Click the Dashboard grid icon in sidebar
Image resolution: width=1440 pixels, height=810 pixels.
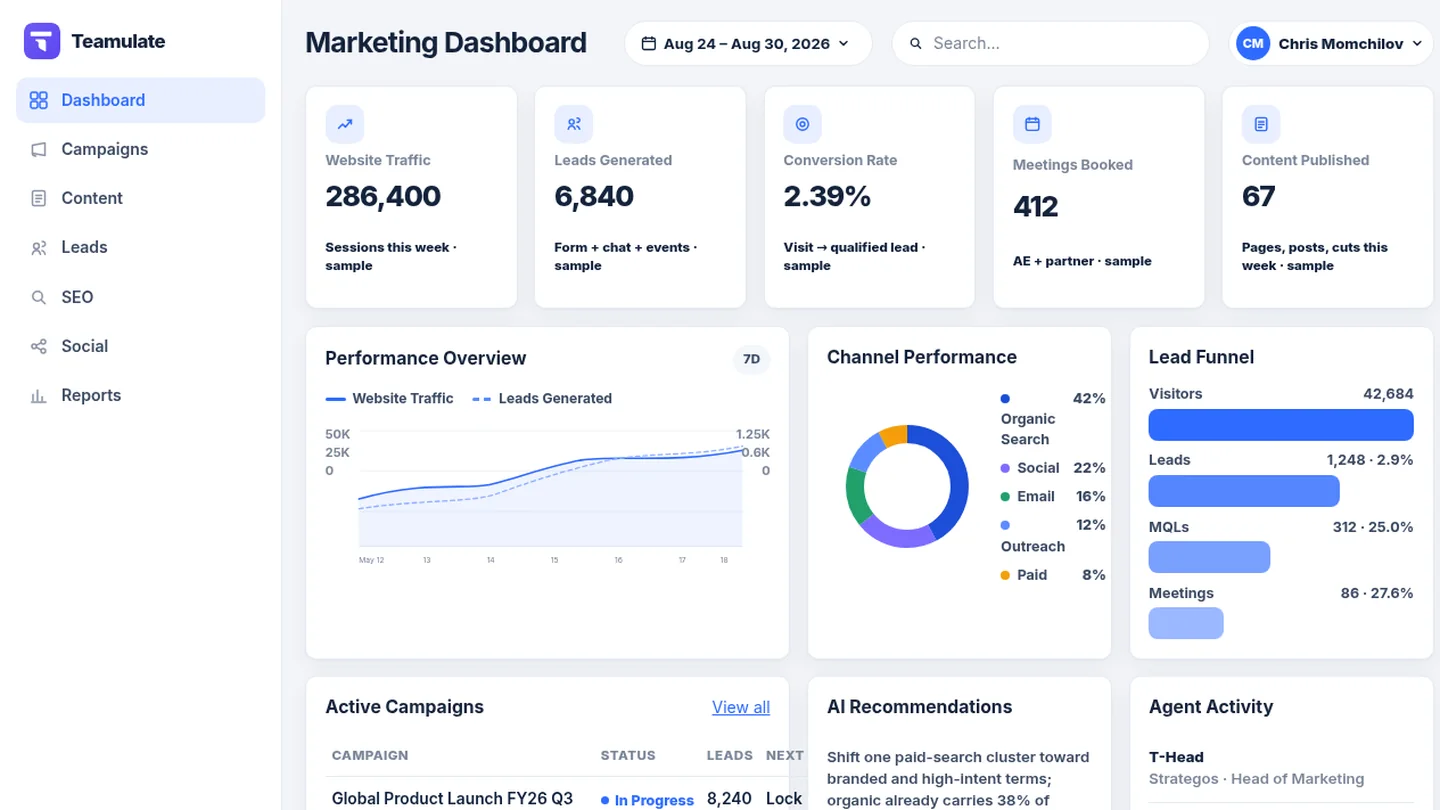39,100
